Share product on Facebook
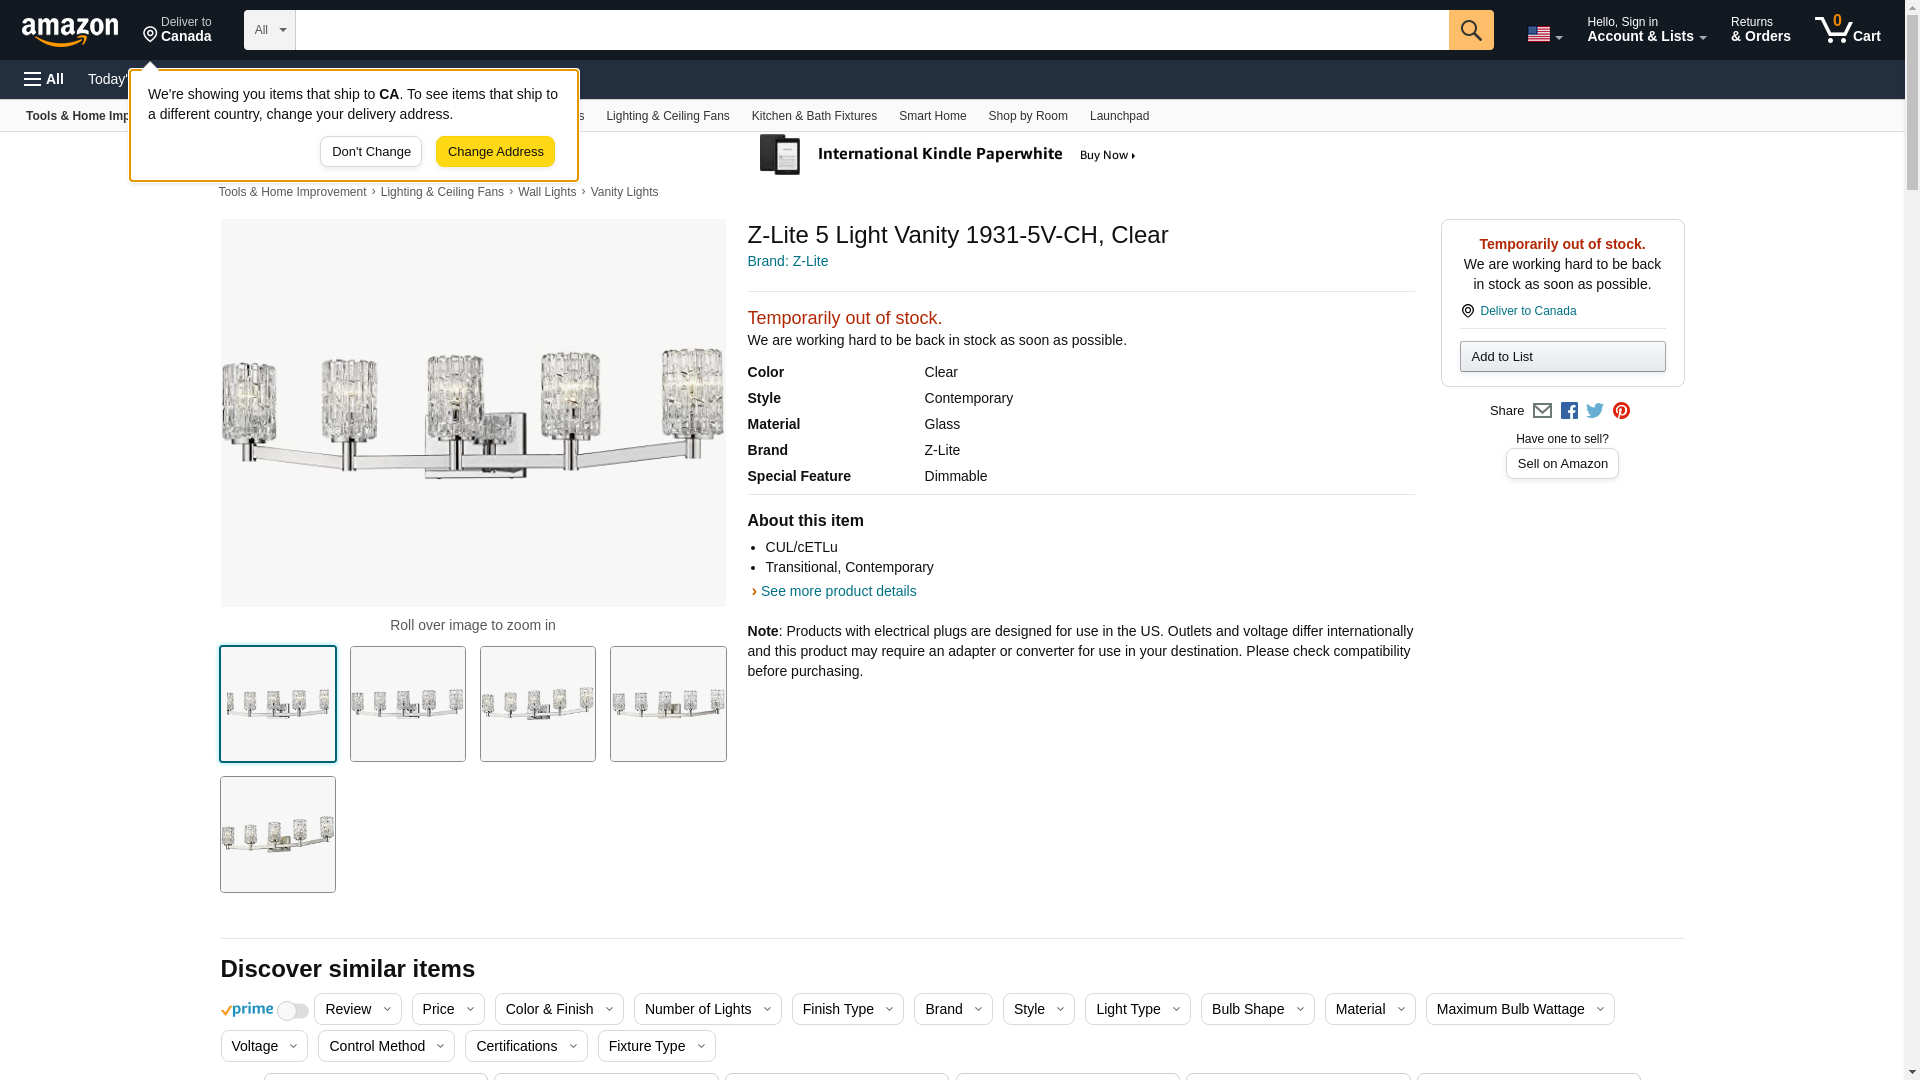1920x1080 pixels. pos(1569,411)
